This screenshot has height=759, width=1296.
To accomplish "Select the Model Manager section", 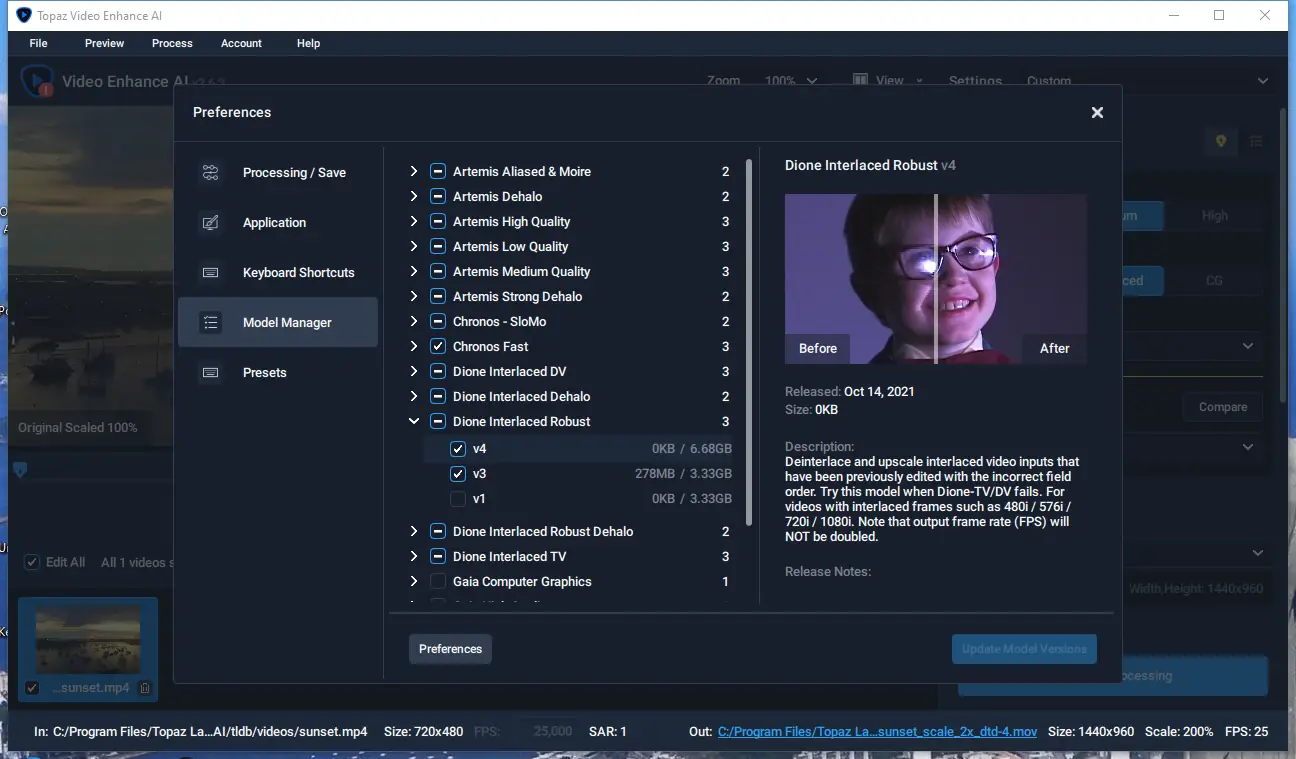I will [278, 323].
